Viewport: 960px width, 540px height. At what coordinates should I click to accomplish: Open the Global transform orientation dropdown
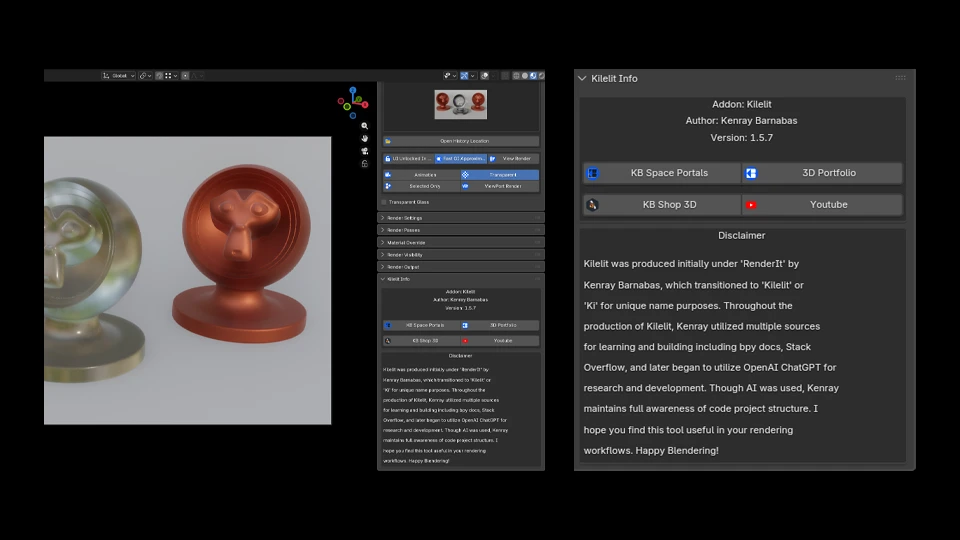(119, 75)
